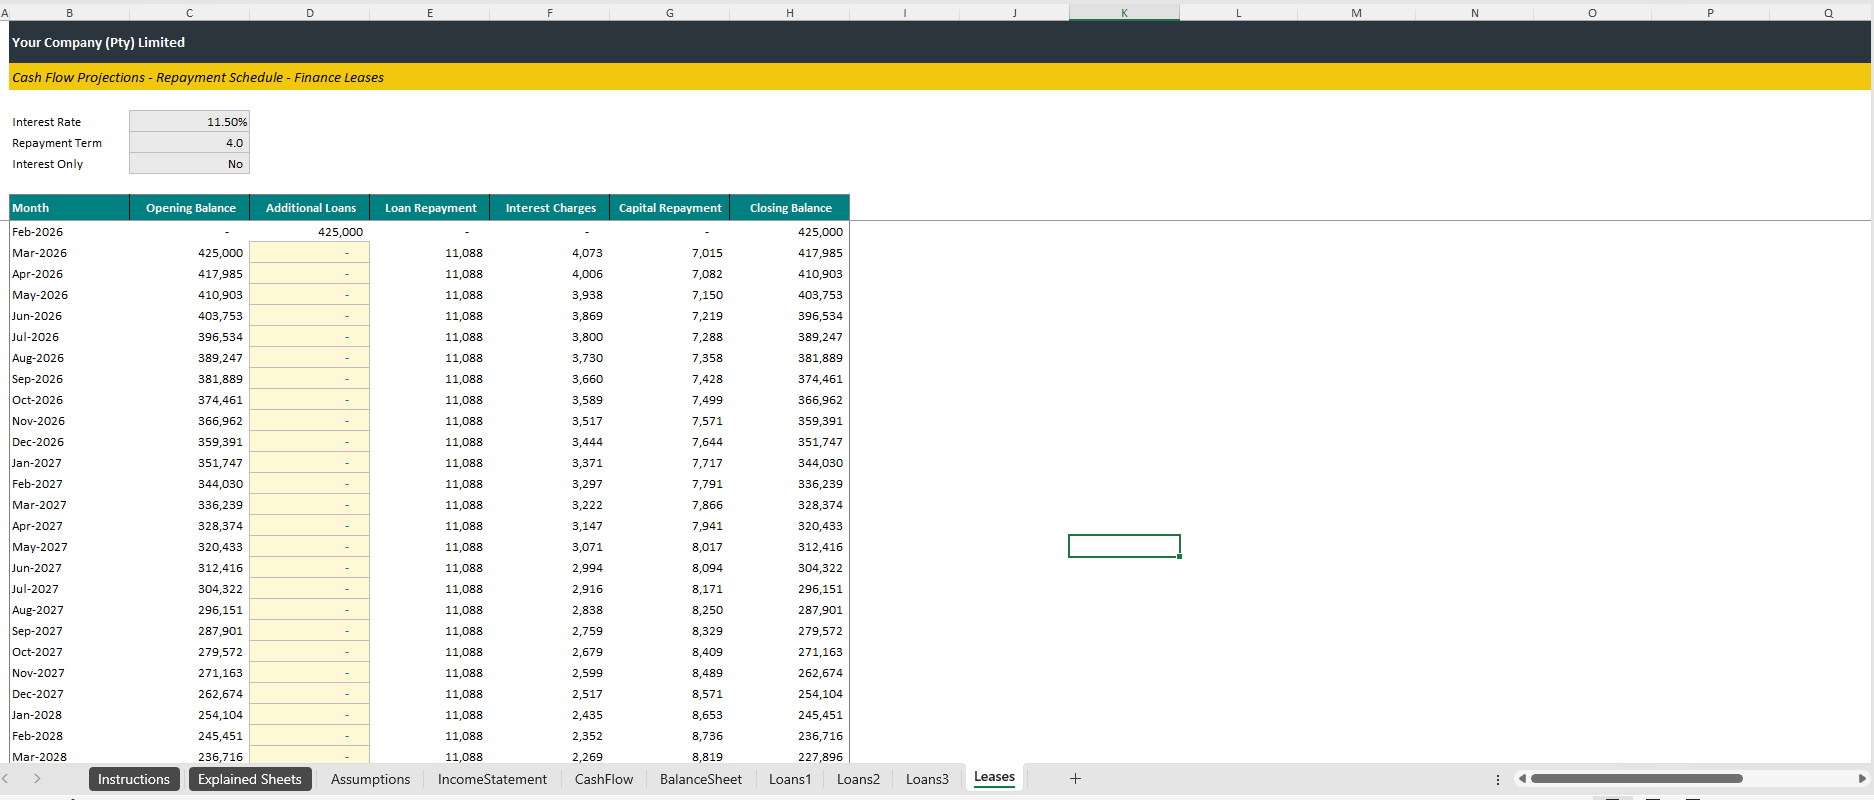
Task: Click the Closing Balance header cell
Action: tap(790, 208)
